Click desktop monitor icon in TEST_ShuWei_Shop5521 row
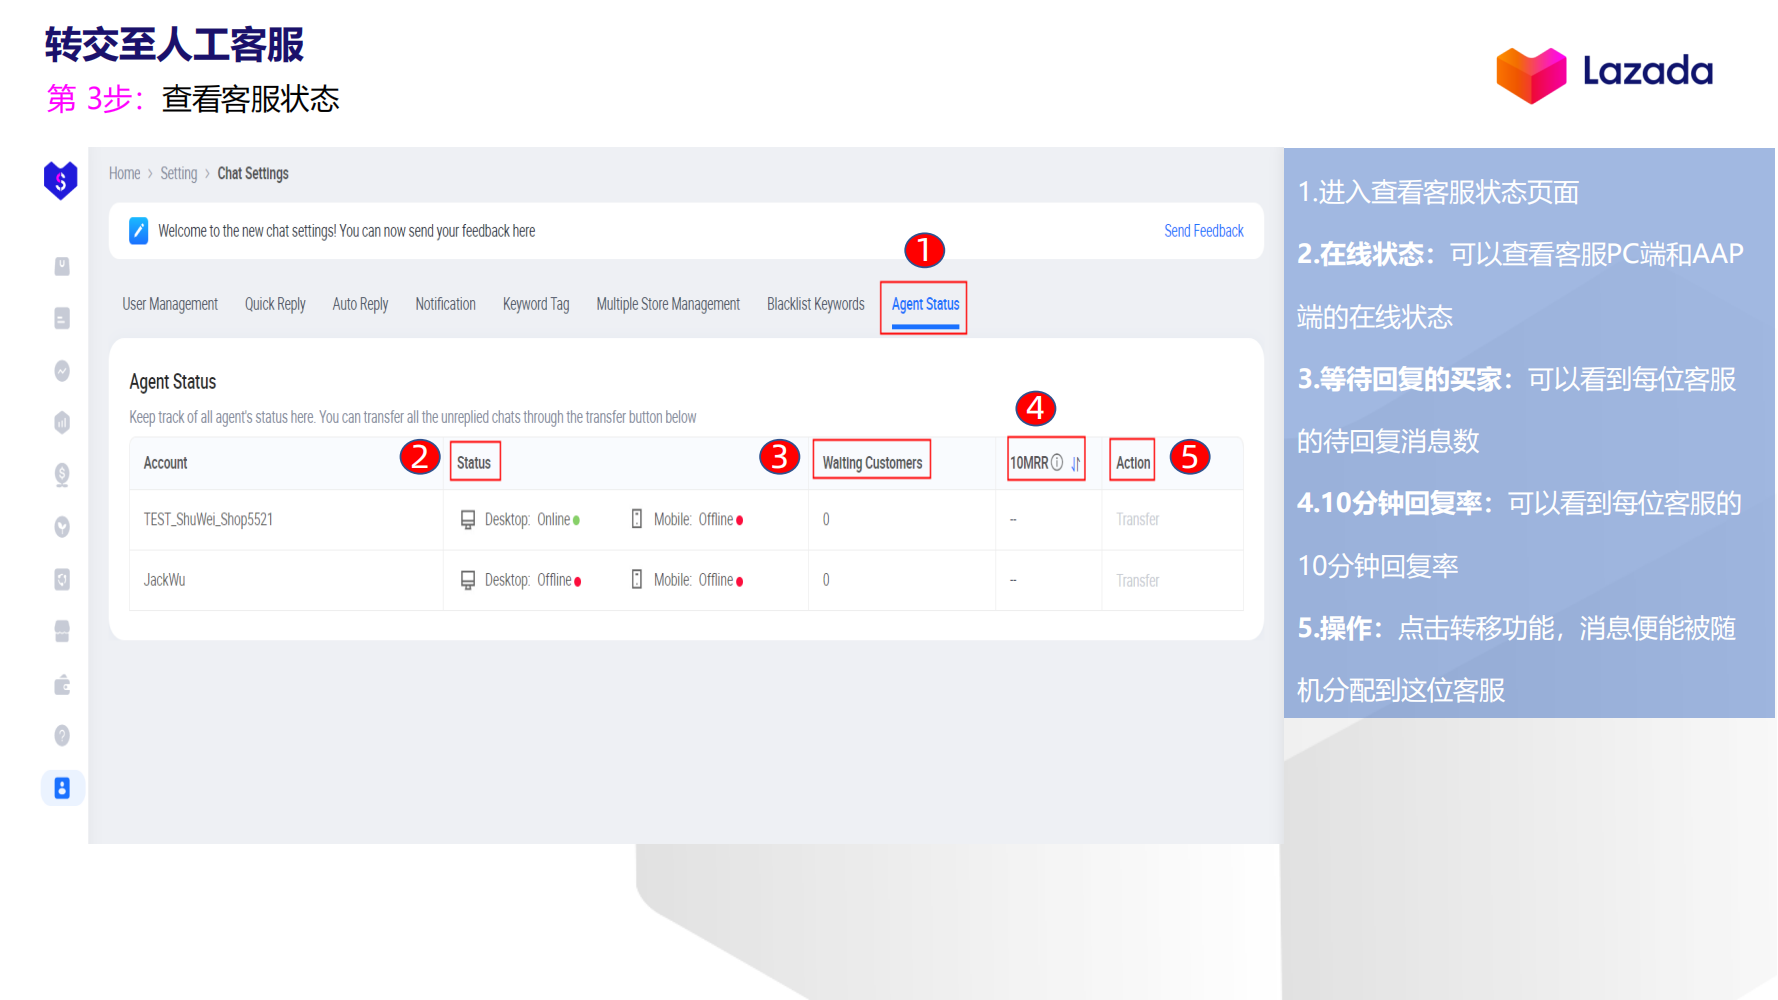1778x1000 pixels. click(468, 520)
